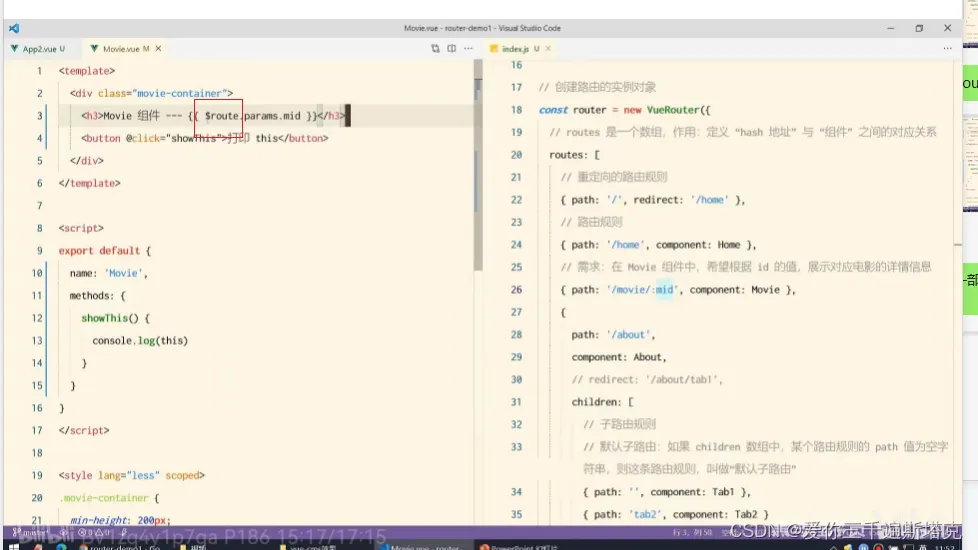Click 'routes: [' at line 20 in index.js
The image size is (978, 550).
point(574,155)
